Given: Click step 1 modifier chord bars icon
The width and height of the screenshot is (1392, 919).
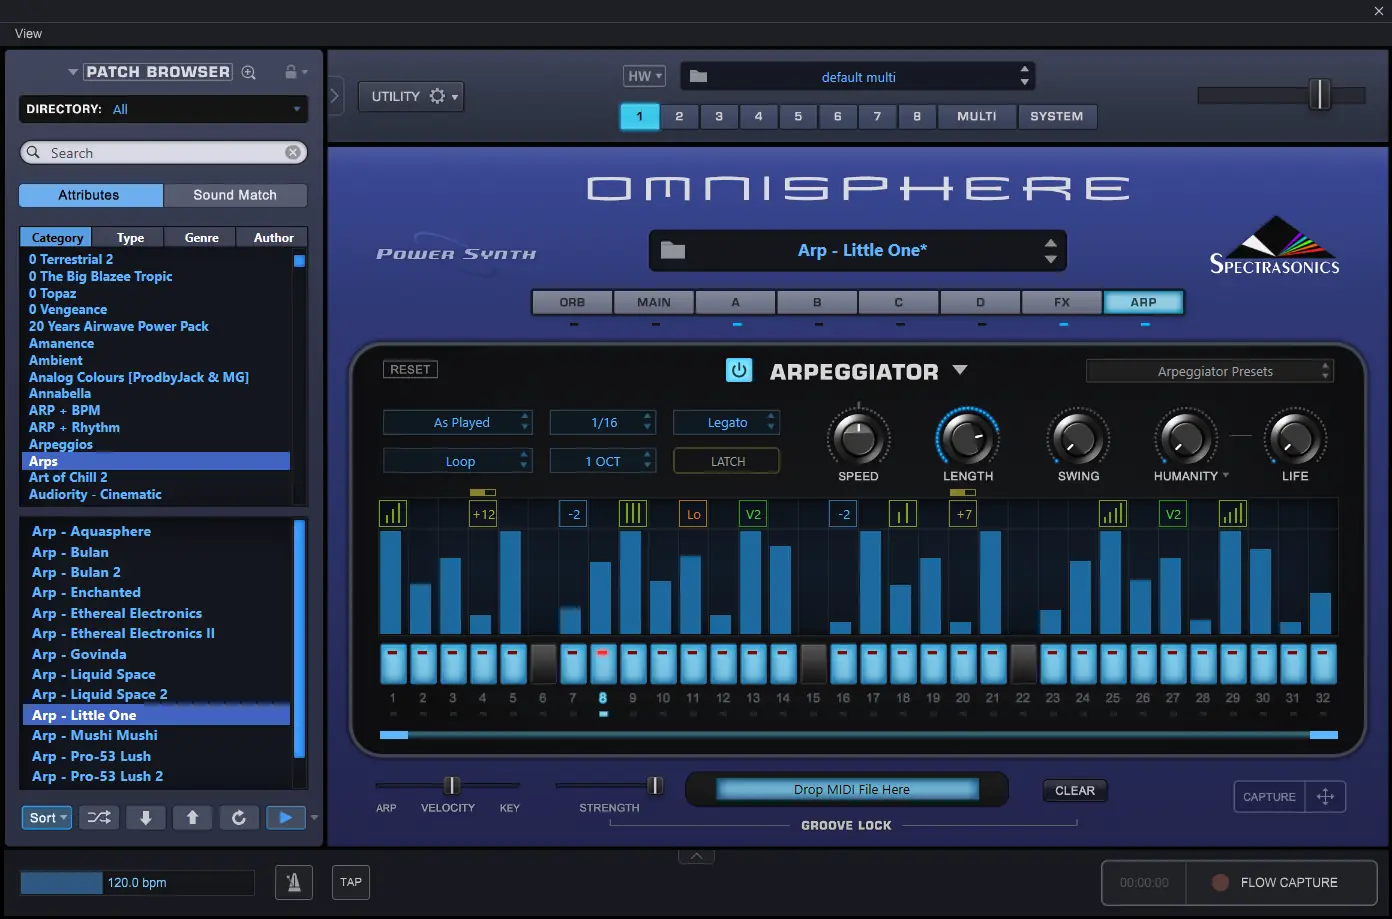Looking at the screenshot, I should click(393, 514).
